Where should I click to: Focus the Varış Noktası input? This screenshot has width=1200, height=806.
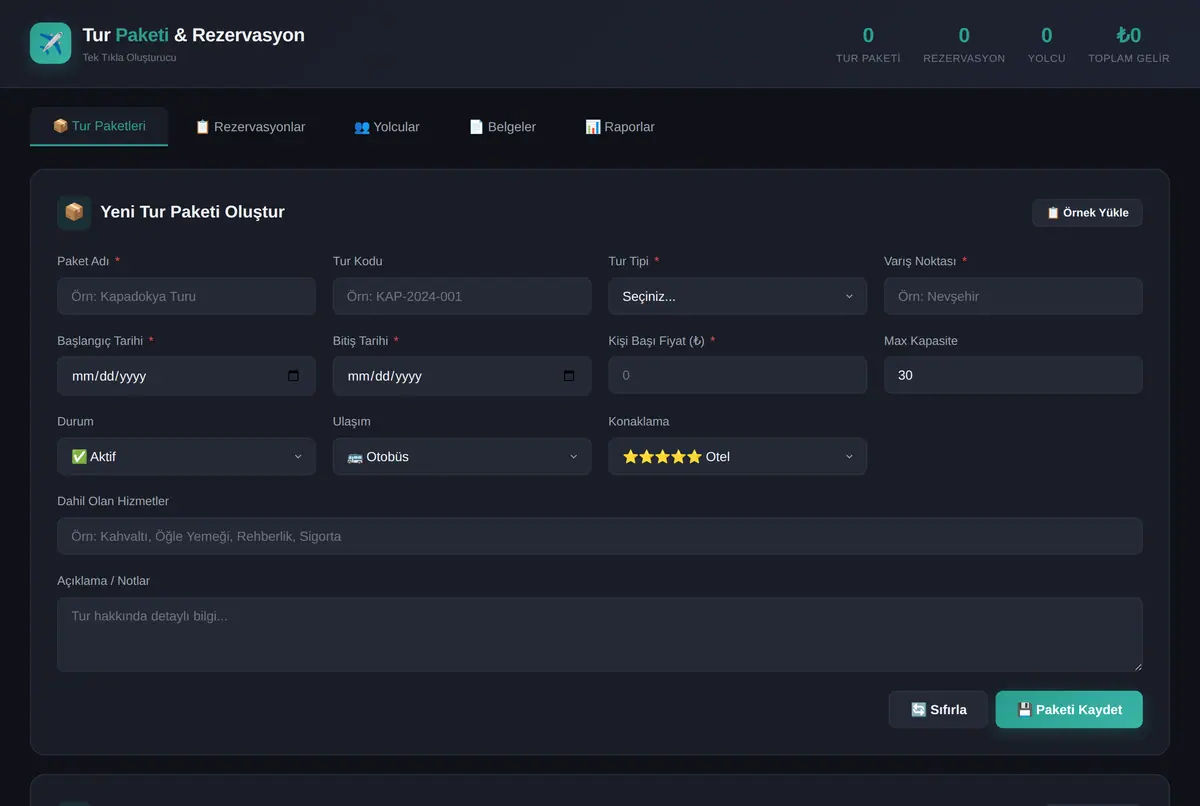point(1013,296)
